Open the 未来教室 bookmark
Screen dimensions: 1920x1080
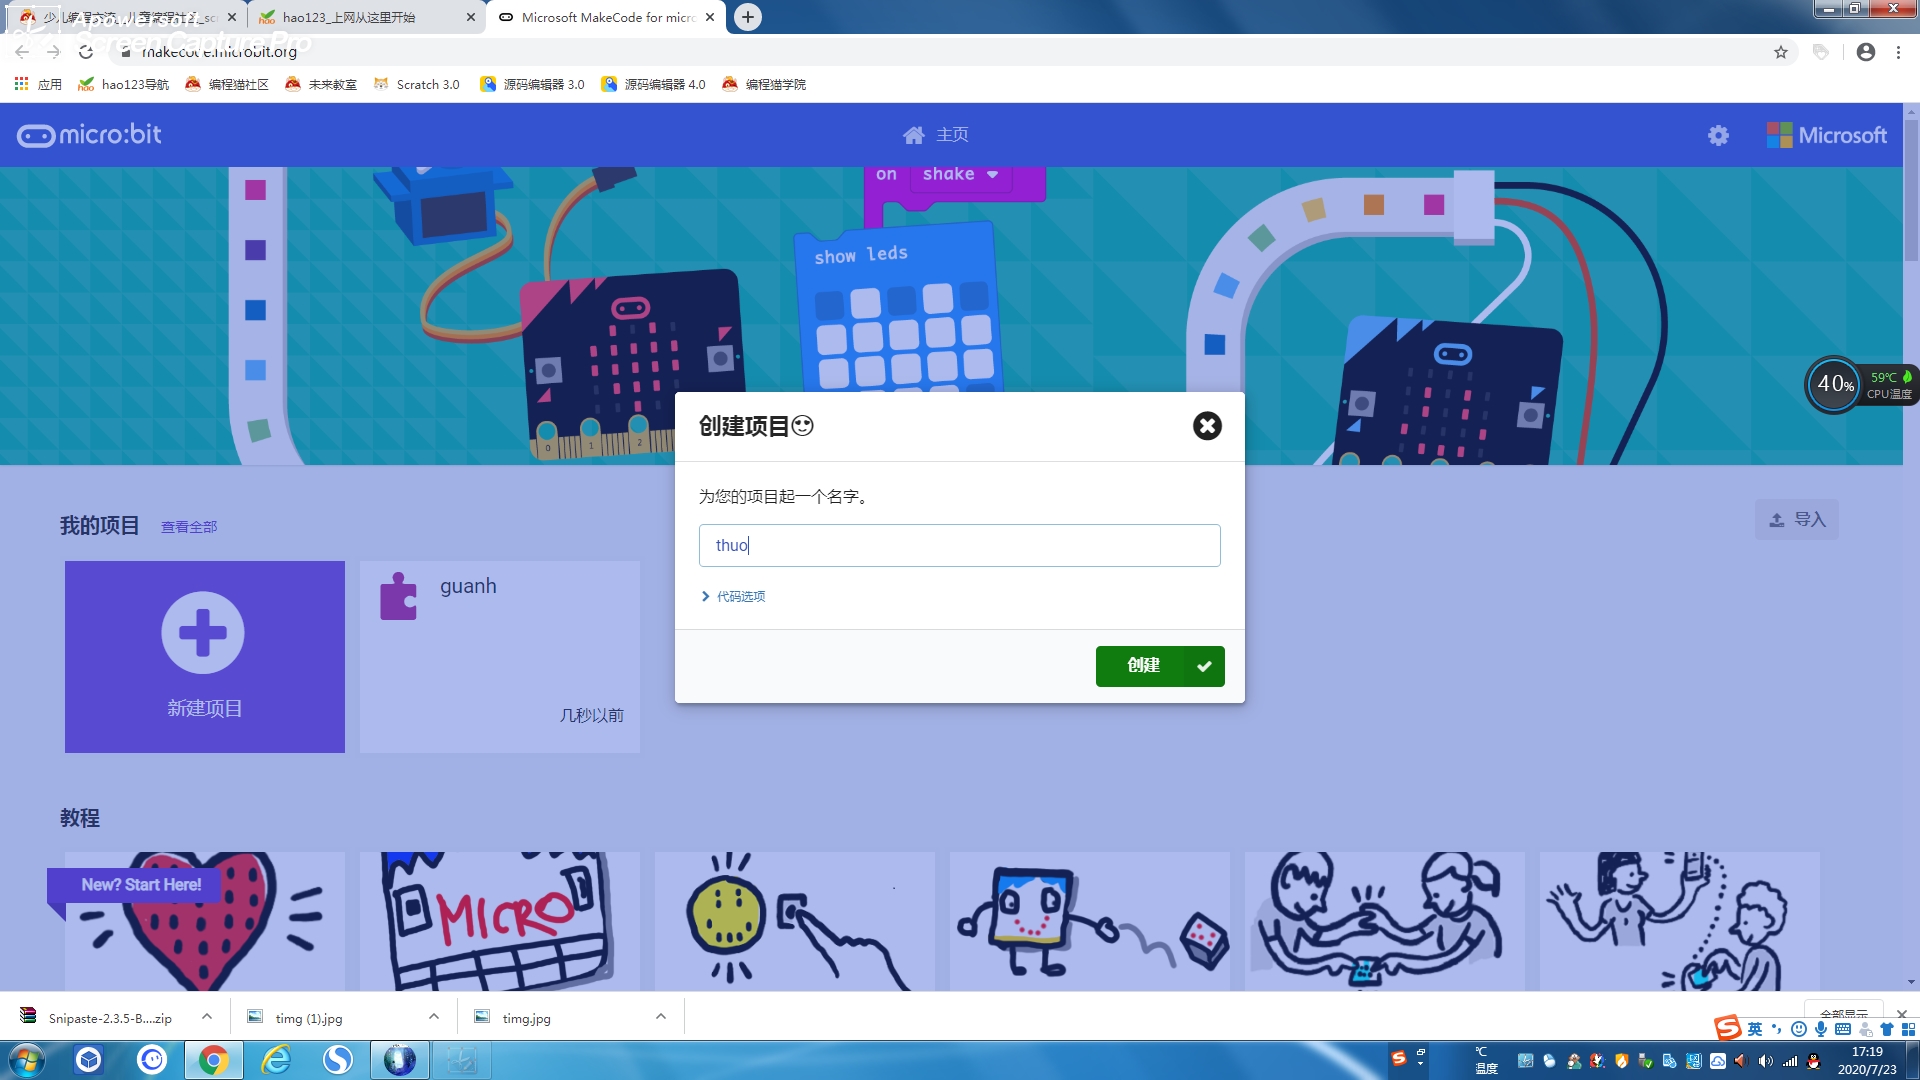321,84
